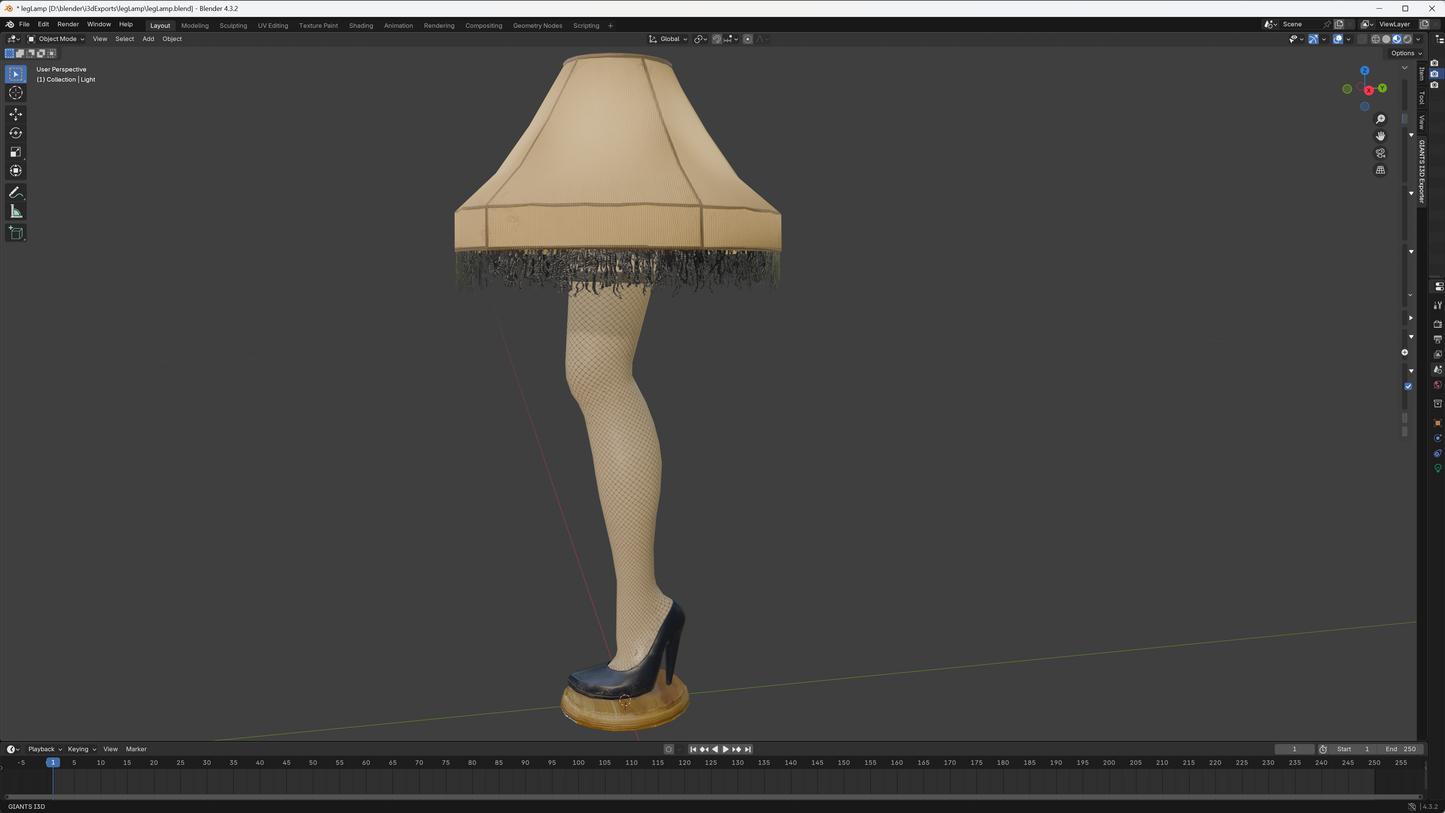
Task: Switch to Rendered viewport shading
Action: pos(1407,39)
